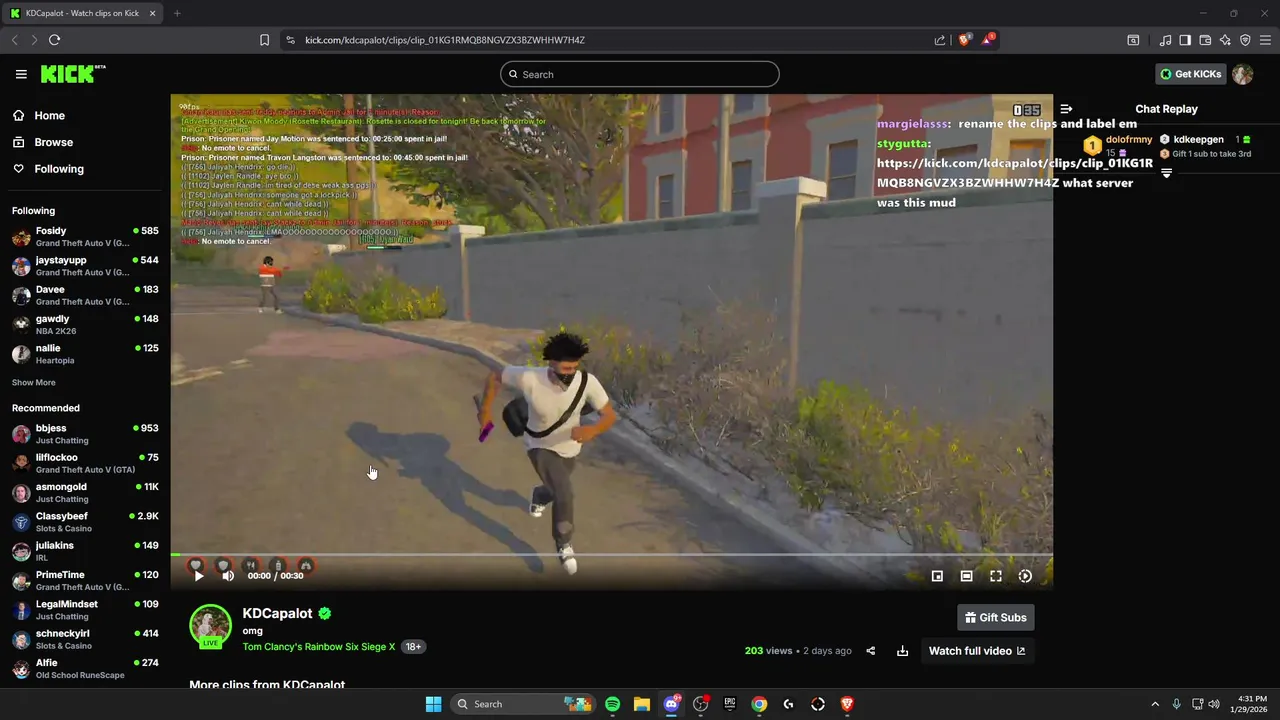1280x720 pixels.
Task: Click the address bar share icon
Action: (x=940, y=40)
